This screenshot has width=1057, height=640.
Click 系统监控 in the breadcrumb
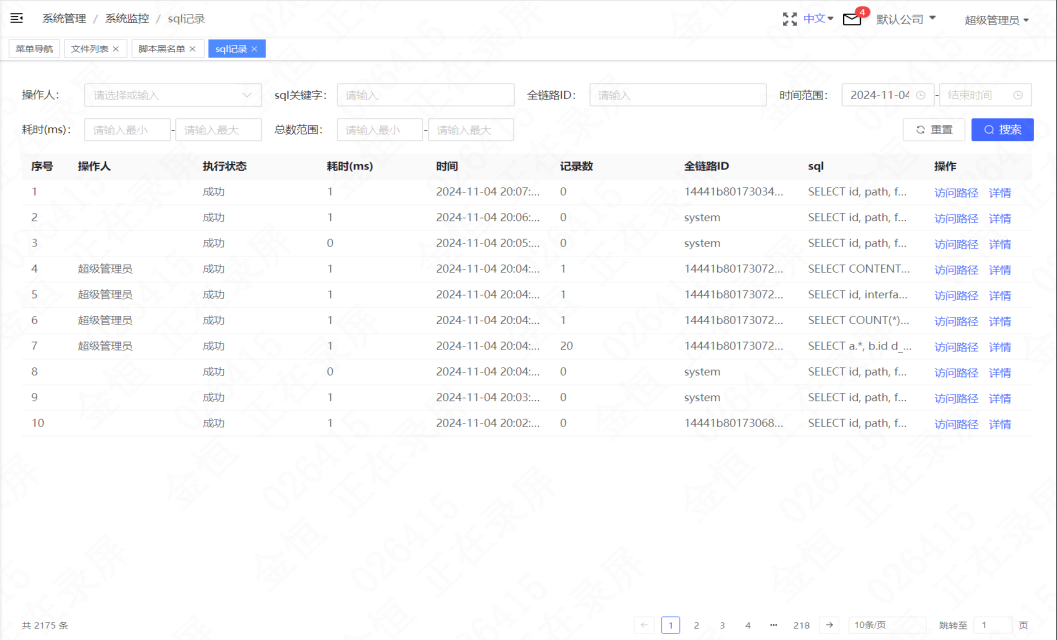(127, 18)
